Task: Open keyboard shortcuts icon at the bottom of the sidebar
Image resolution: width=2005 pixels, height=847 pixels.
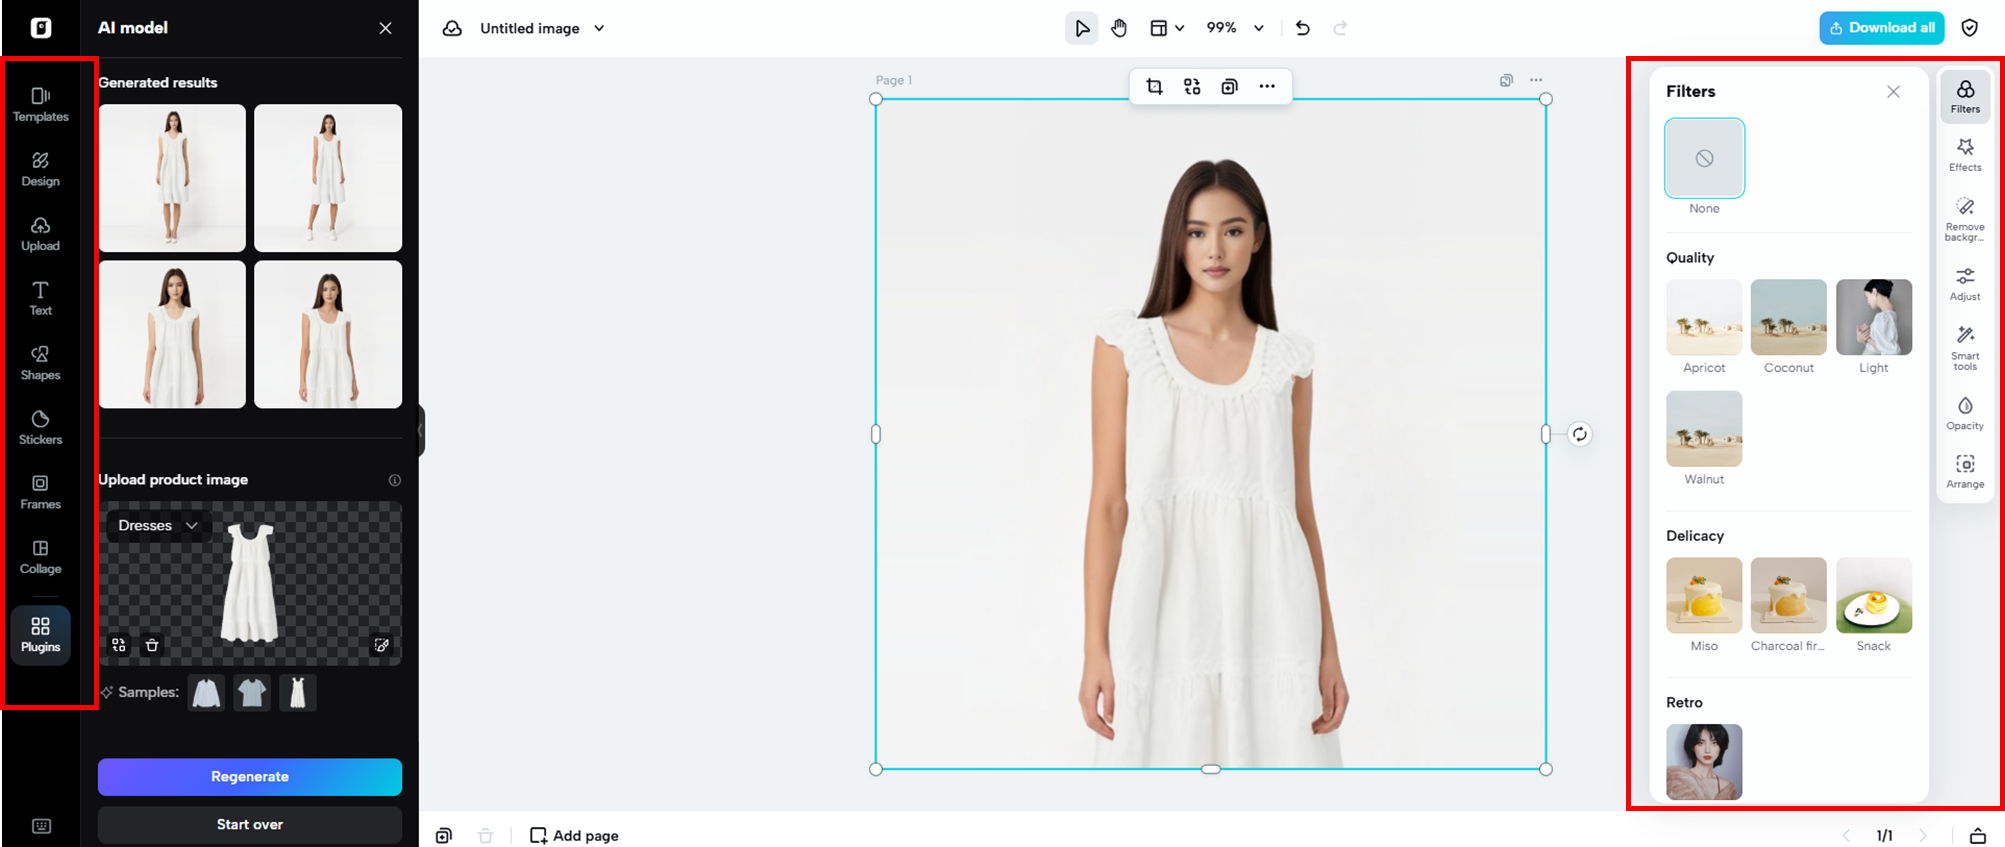Action: pos(41,826)
